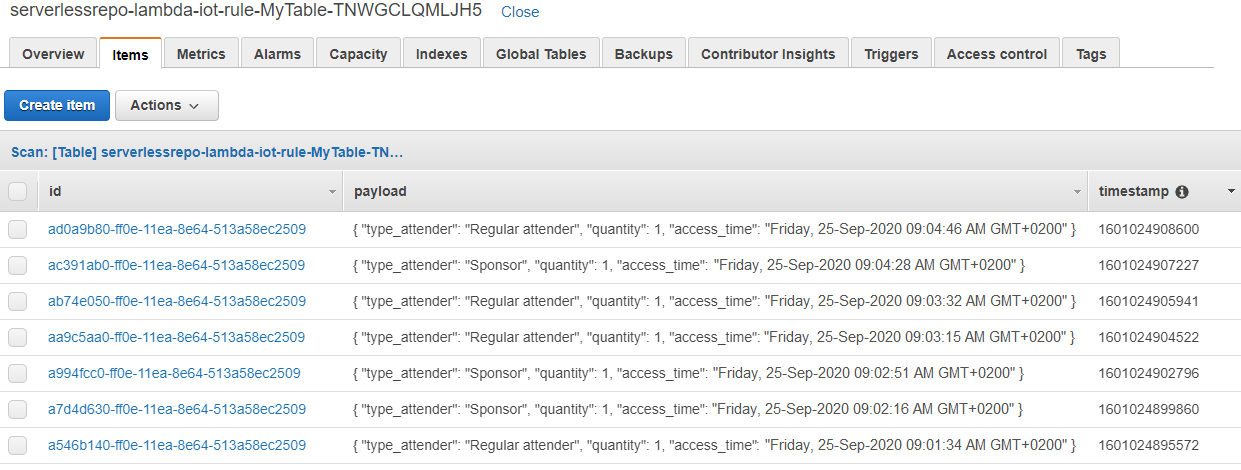
Task: Toggle the select-all header checkbox
Action: pyautogui.click(x=18, y=191)
